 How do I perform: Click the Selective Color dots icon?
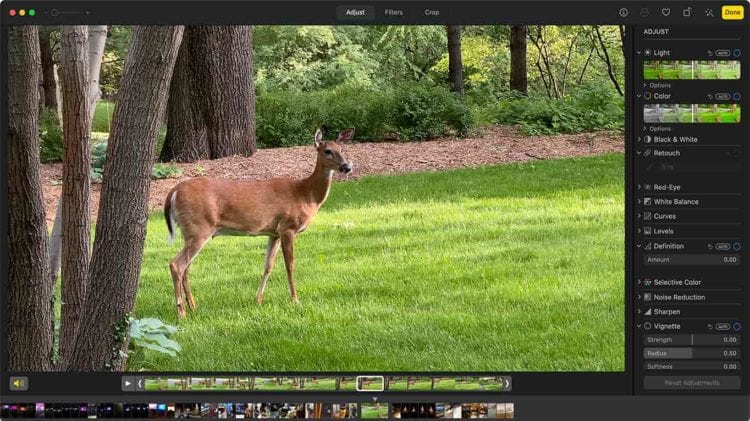[x=647, y=282]
